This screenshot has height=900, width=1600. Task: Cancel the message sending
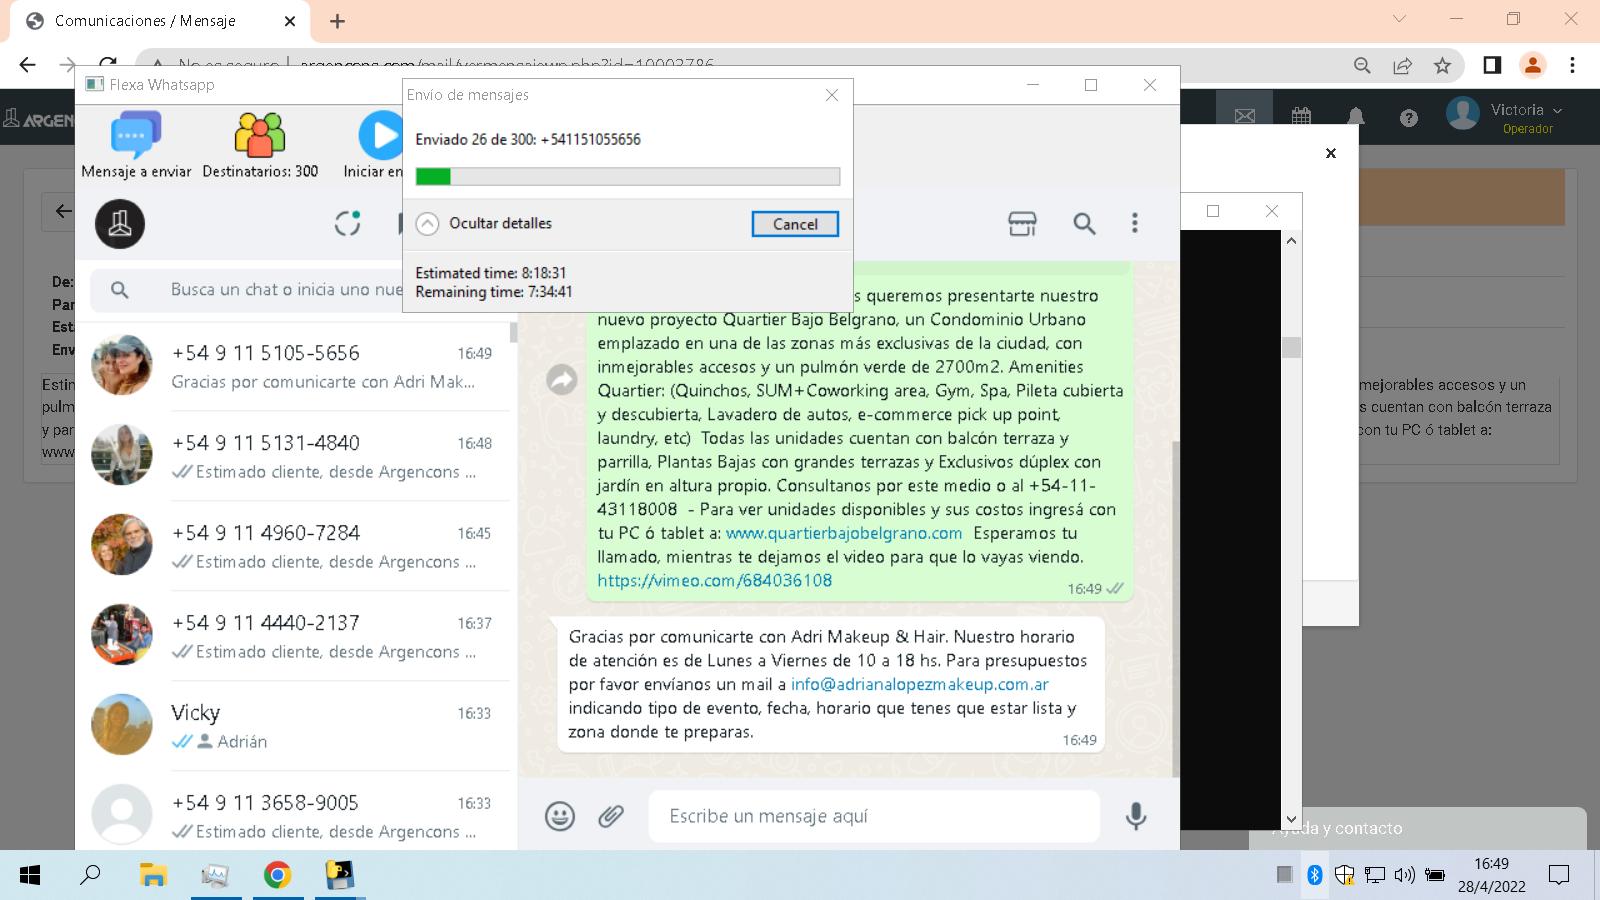[x=795, y=224]
